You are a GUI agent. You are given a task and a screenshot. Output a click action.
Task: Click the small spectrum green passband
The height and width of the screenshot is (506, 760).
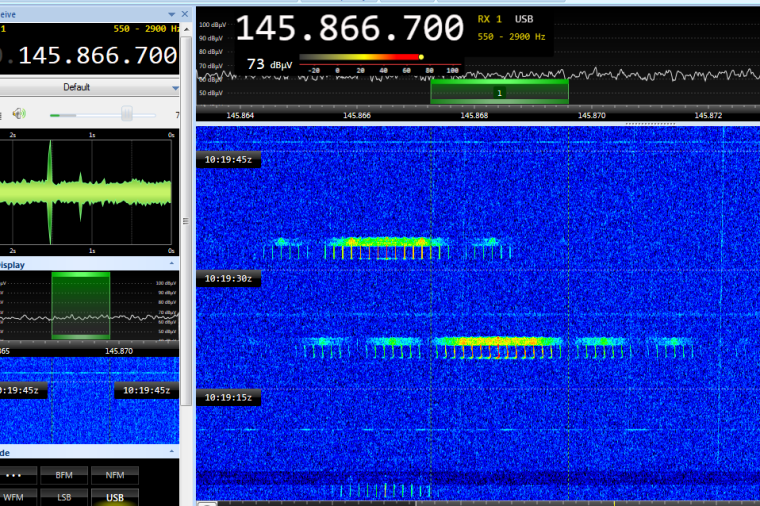80,305
